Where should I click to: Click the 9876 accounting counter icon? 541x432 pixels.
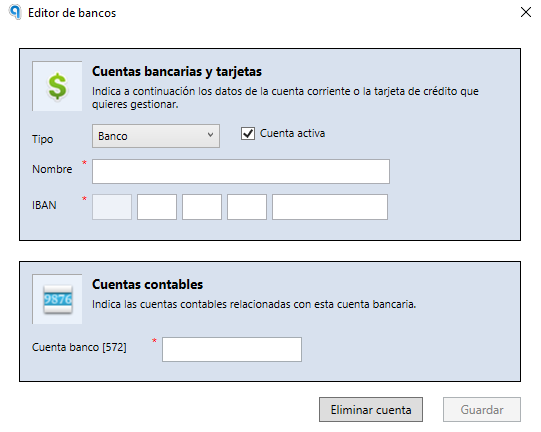click(x=58, y=299)
